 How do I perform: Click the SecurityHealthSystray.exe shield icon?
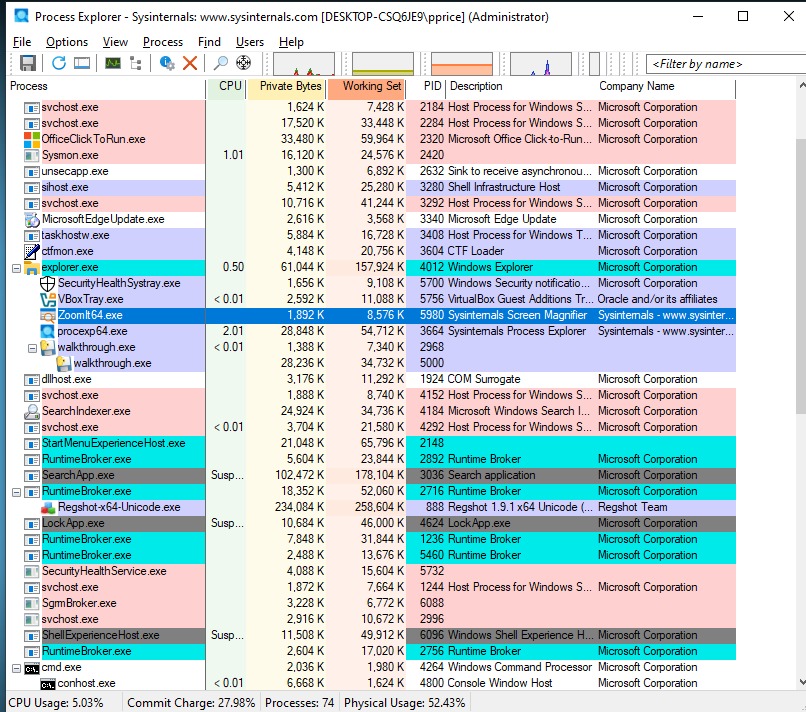coord(47,283)
